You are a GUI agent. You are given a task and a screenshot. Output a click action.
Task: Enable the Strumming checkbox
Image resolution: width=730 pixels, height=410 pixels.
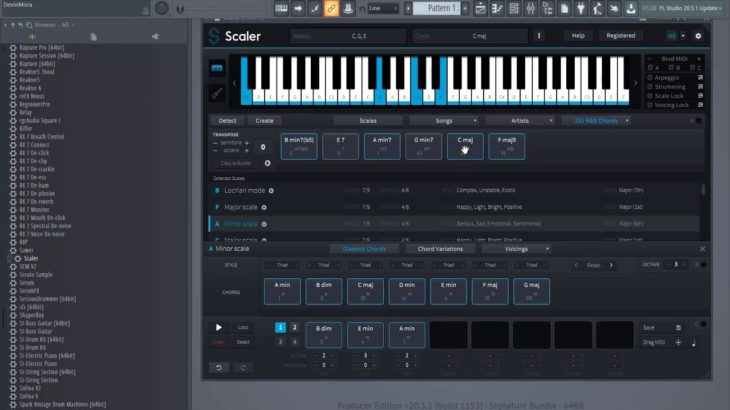(650, 87)
